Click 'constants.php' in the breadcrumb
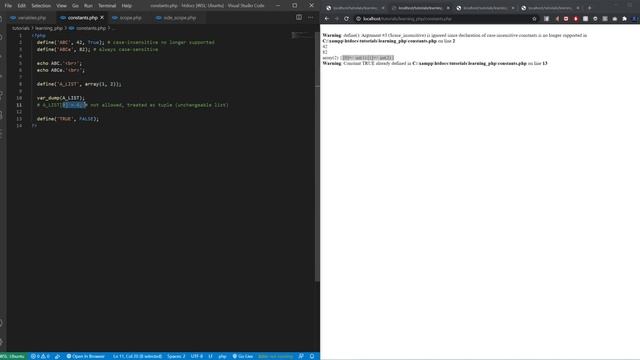Viewport: 640px width, 360px height. click(x=91, y=28)
